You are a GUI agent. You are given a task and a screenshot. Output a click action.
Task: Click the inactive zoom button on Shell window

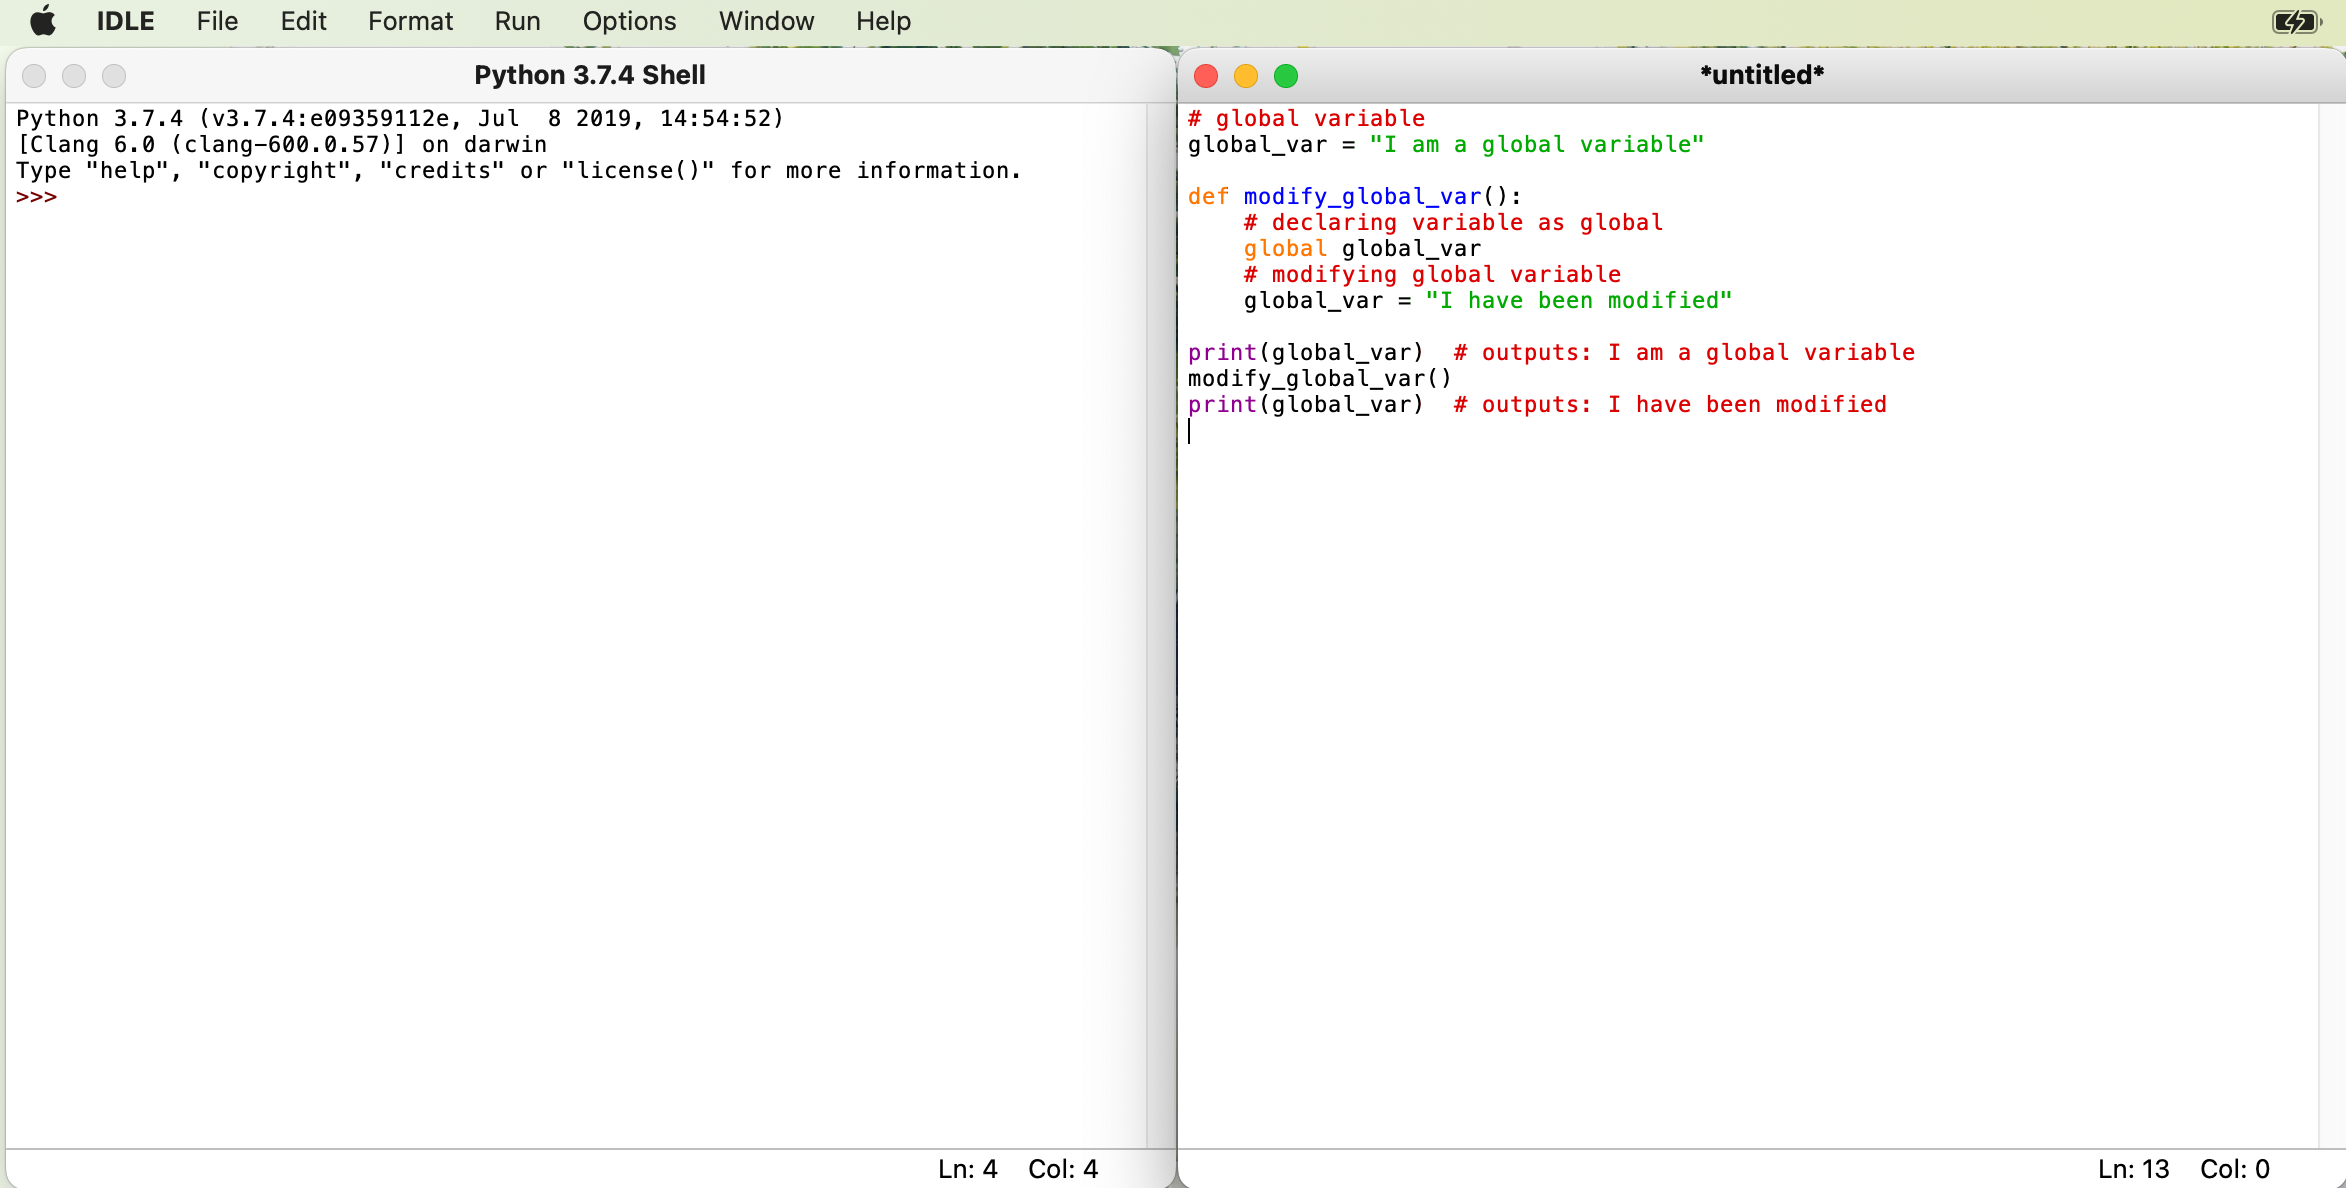(114, 76)
